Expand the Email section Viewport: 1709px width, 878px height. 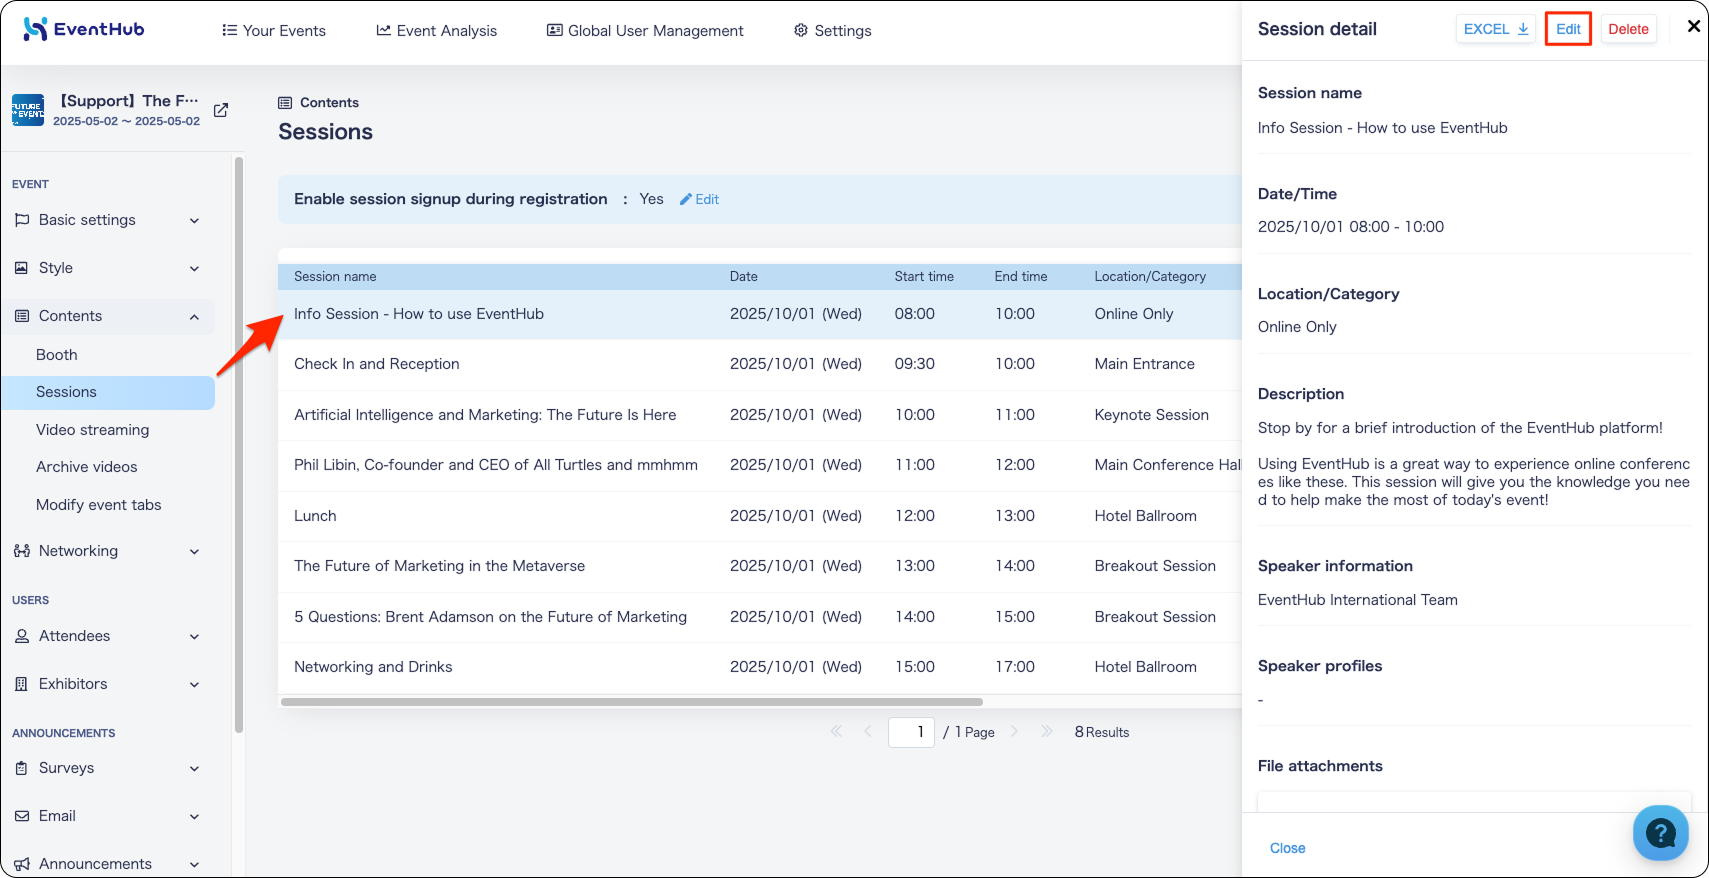coord(108,816)
